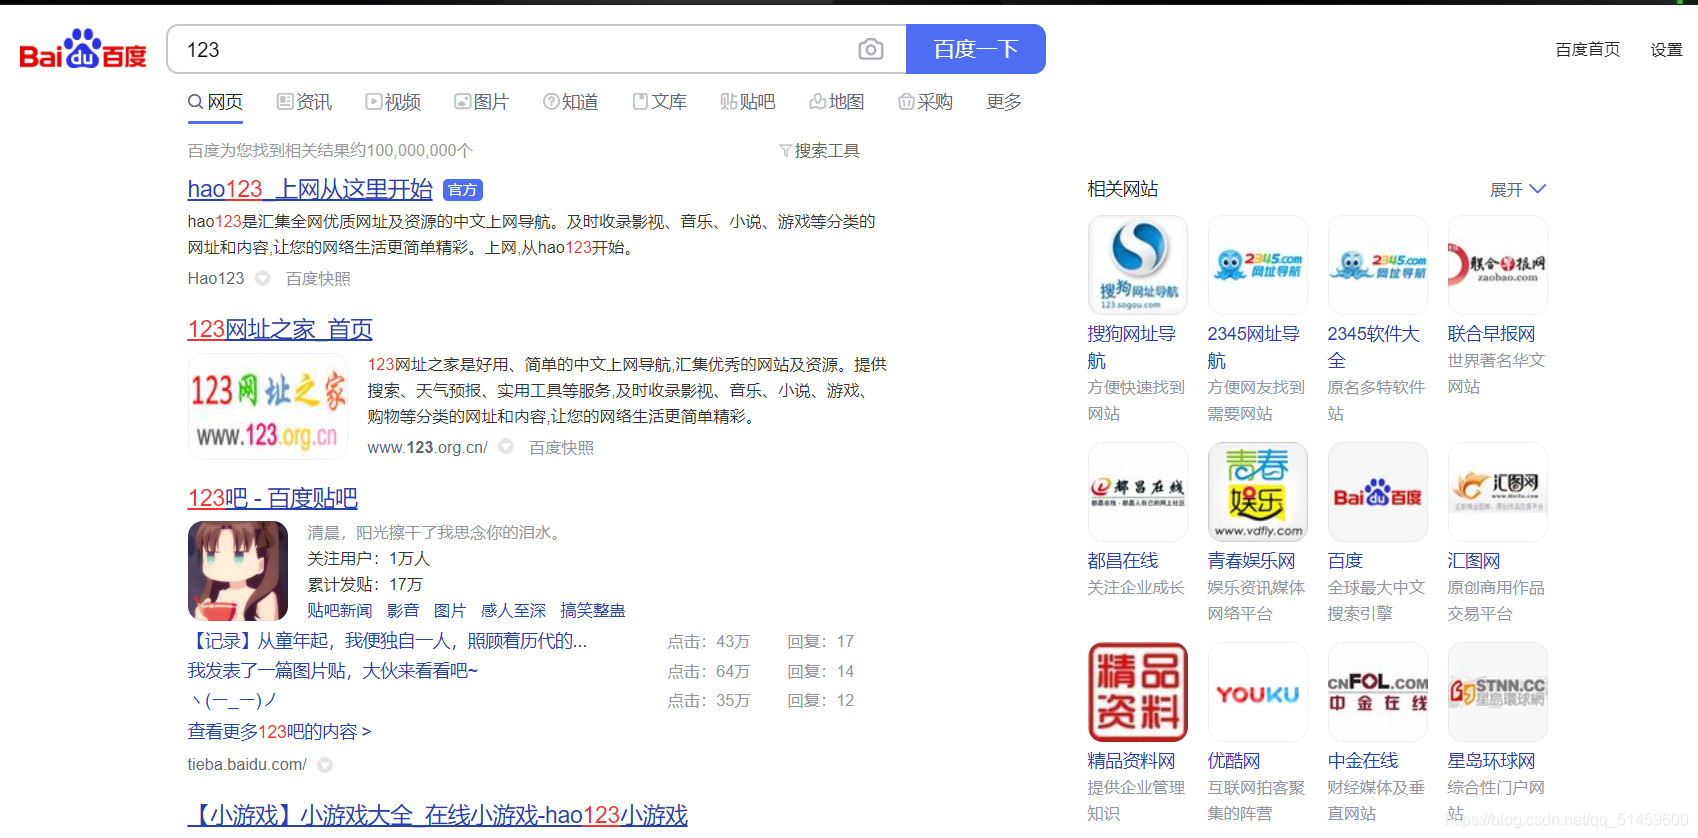Expand the 相关网站 panel with 展开
Screen dimensions: 1698x838
pos(1517,189)
